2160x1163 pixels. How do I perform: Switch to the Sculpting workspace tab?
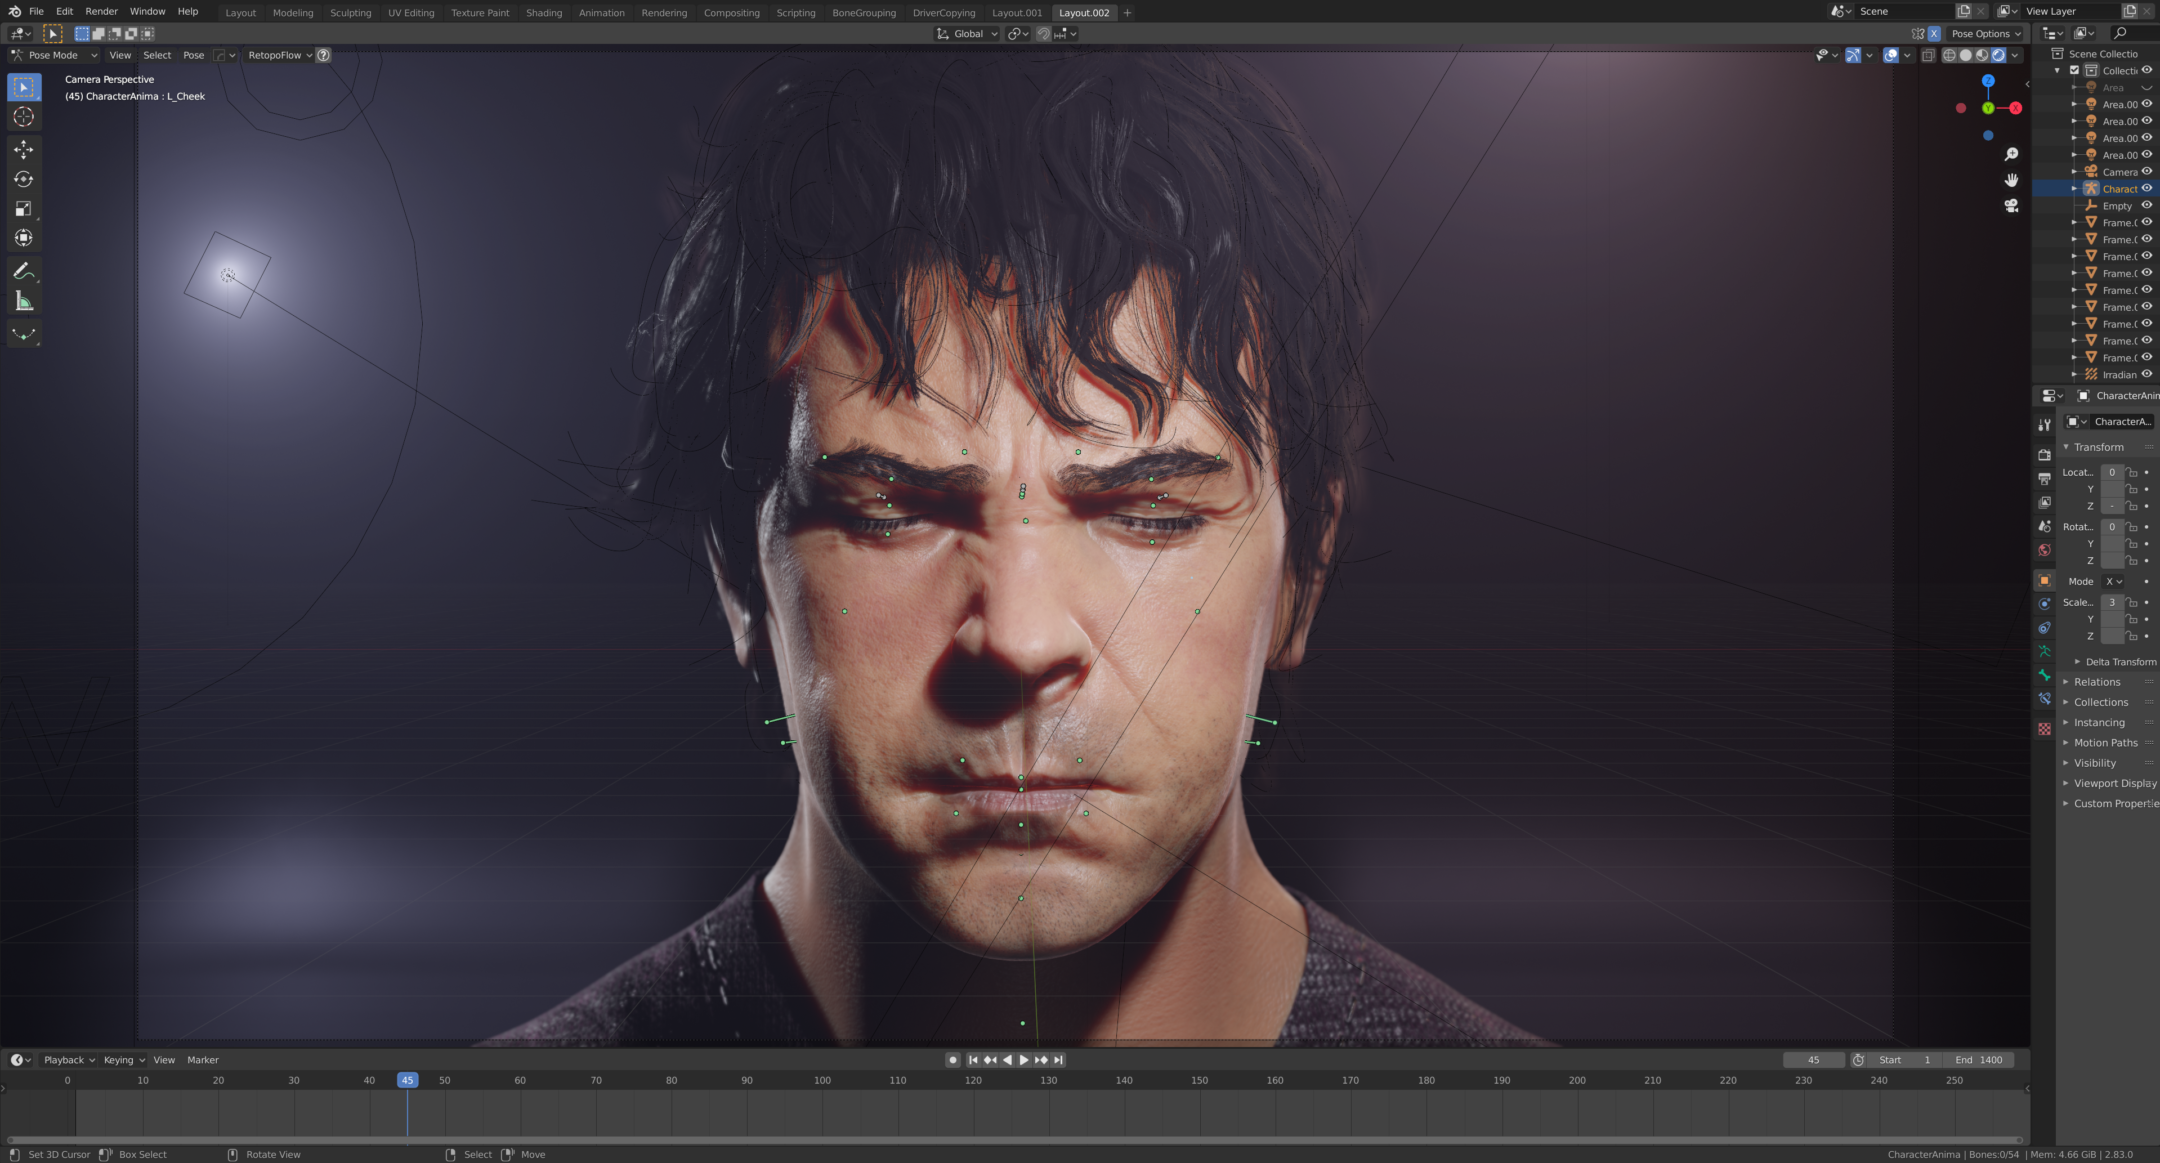[x=351, y=12]
